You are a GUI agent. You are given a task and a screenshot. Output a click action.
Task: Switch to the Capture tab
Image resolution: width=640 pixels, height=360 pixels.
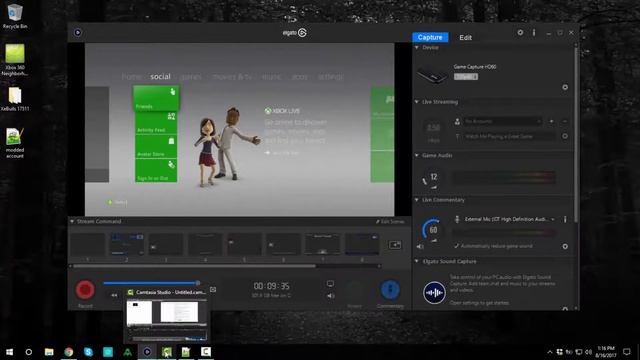click(x=430, y=37)
